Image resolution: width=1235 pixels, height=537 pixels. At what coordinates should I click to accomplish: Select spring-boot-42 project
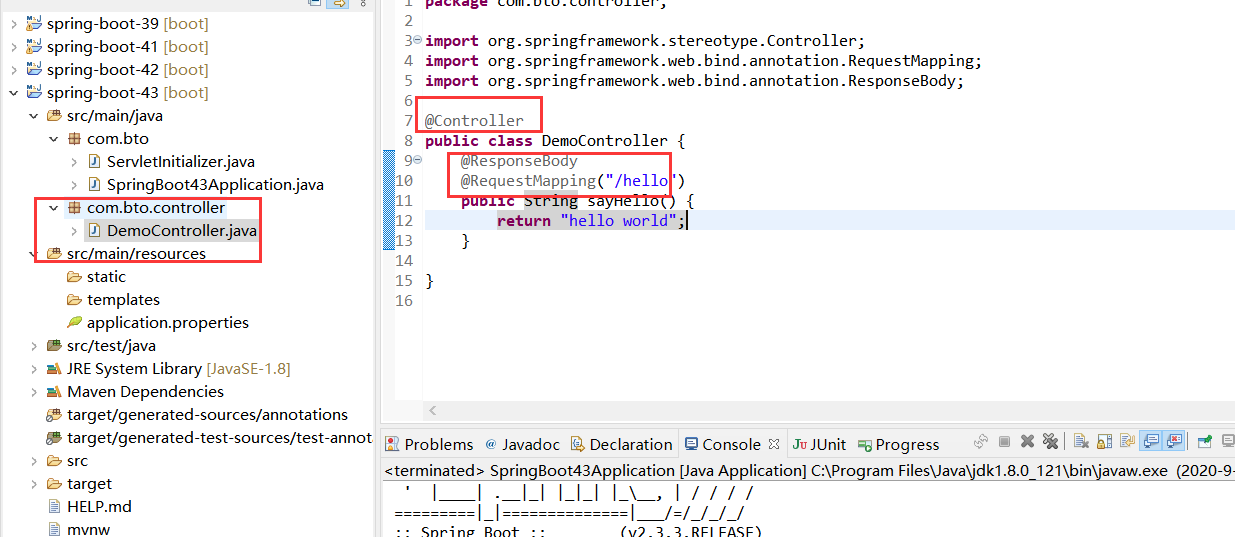click(103, 69)
